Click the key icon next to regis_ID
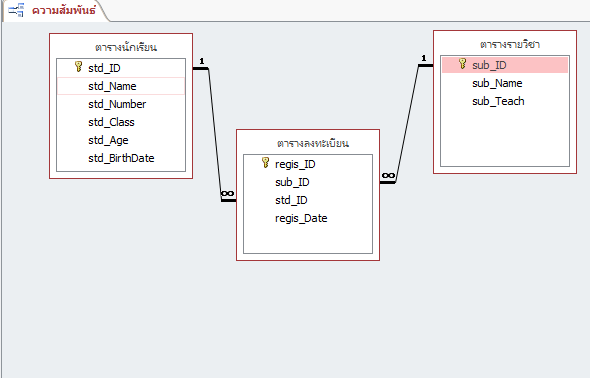Image resolution: width=590 pixels, height=378 pixels. click(265, 163)
